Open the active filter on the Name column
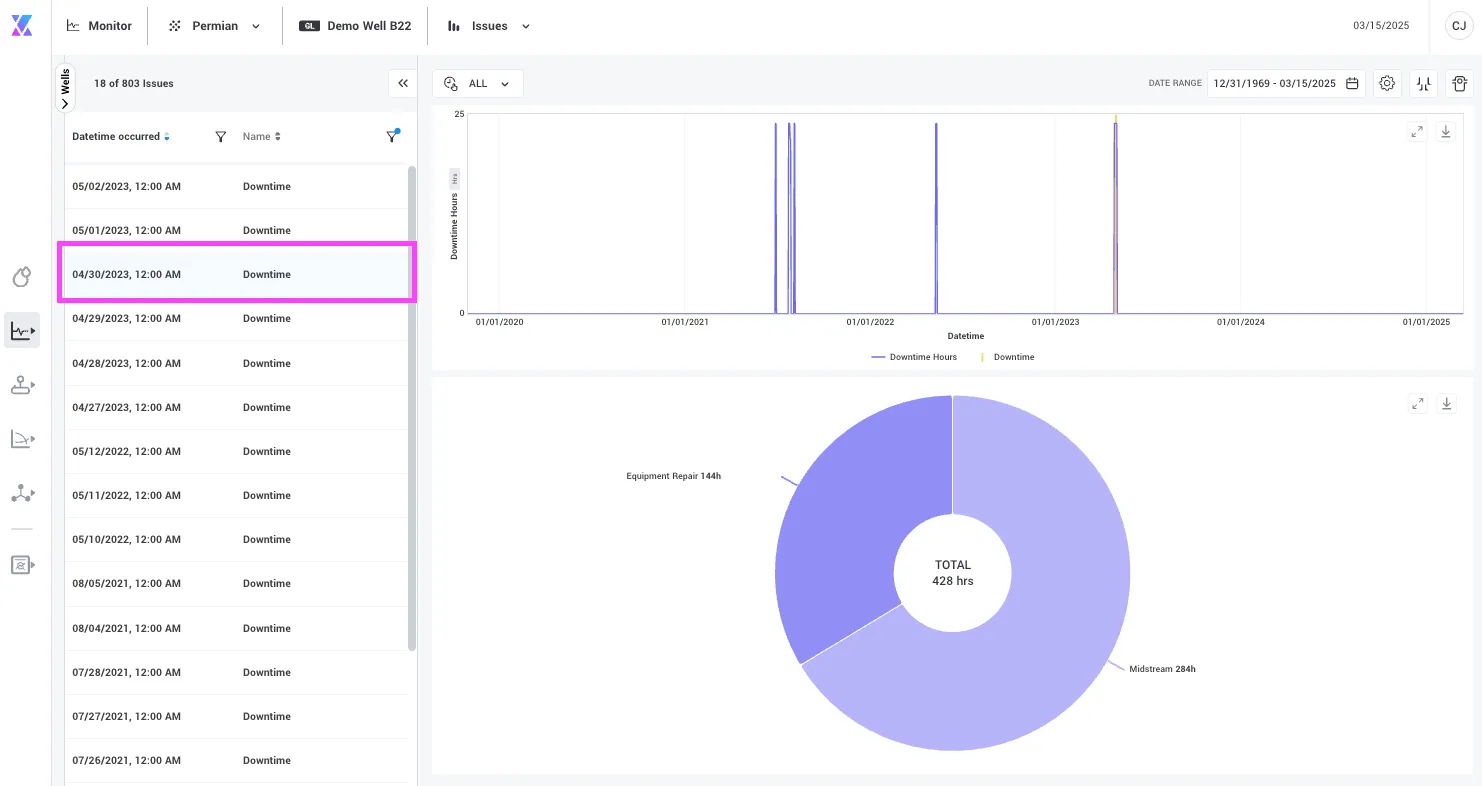The width and height of the screenshot is (1482, 786). (x=392, y=137)
